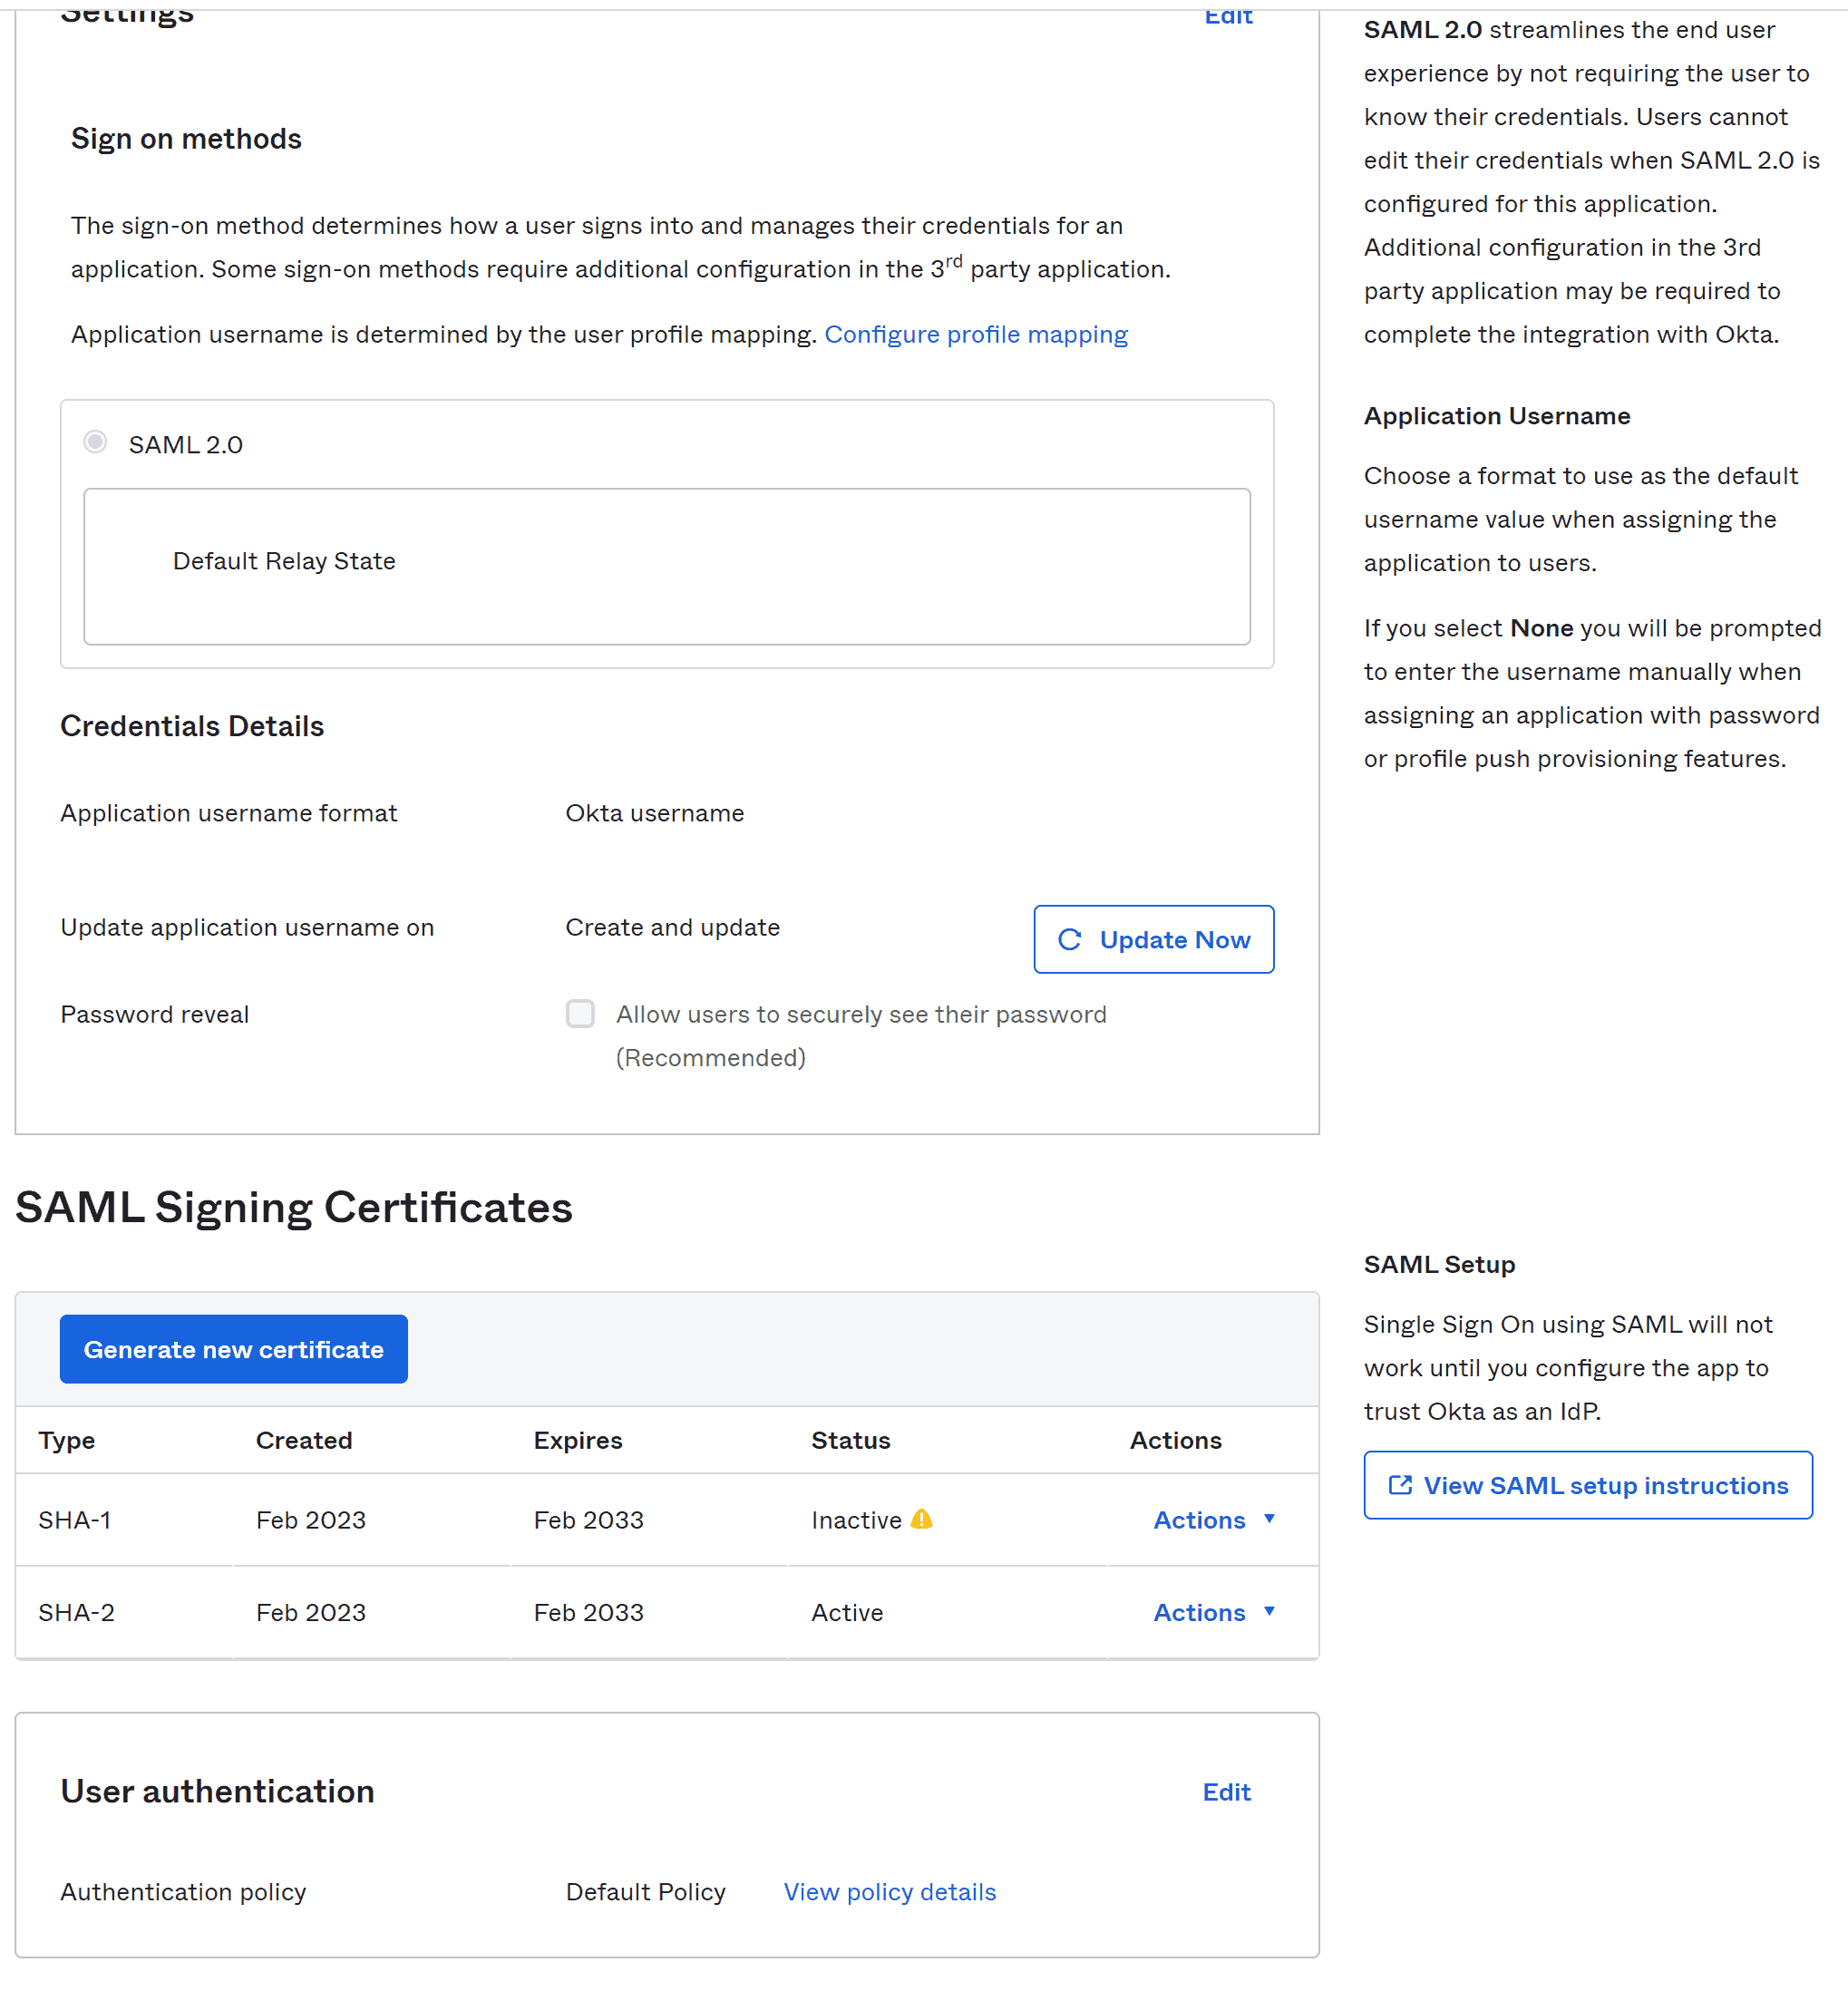Click the Update Now button
The height and width of the screenshot is (1991, 1848).
click(1153, 939)
